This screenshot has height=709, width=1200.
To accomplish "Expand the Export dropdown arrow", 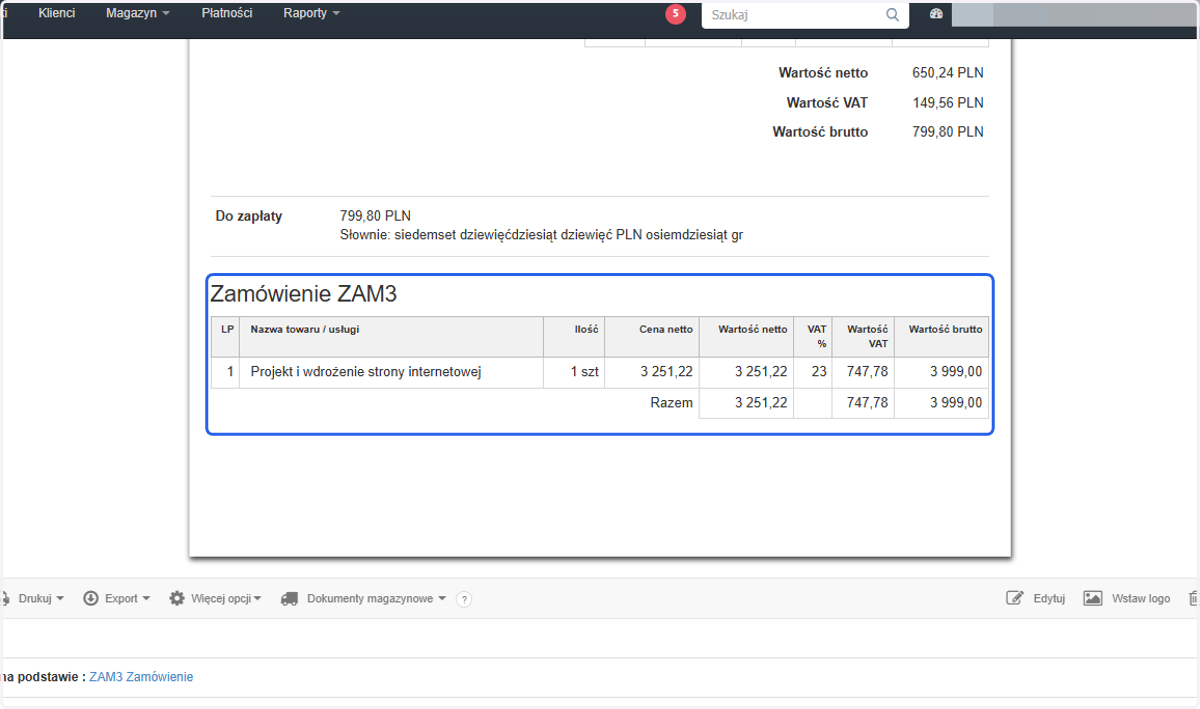I will (x=146, y=598).
